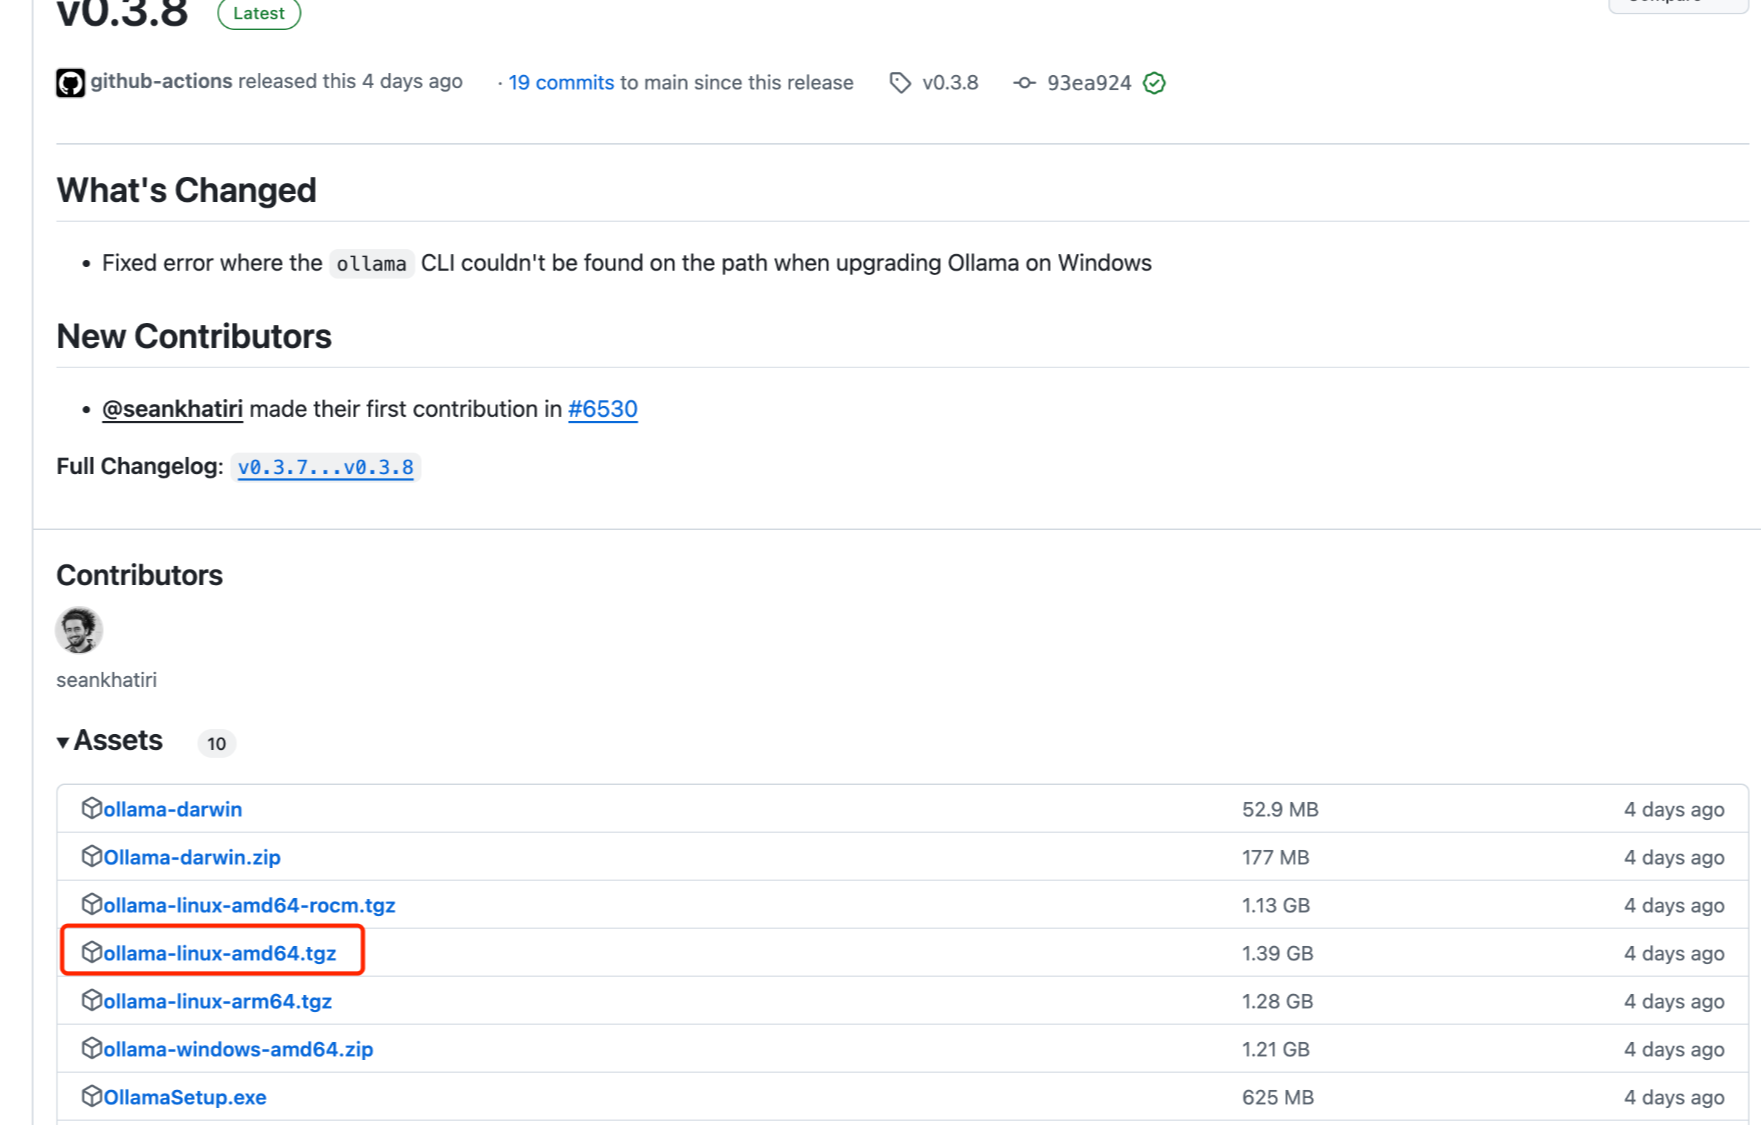Open the github-actions author link

(161, 81)
